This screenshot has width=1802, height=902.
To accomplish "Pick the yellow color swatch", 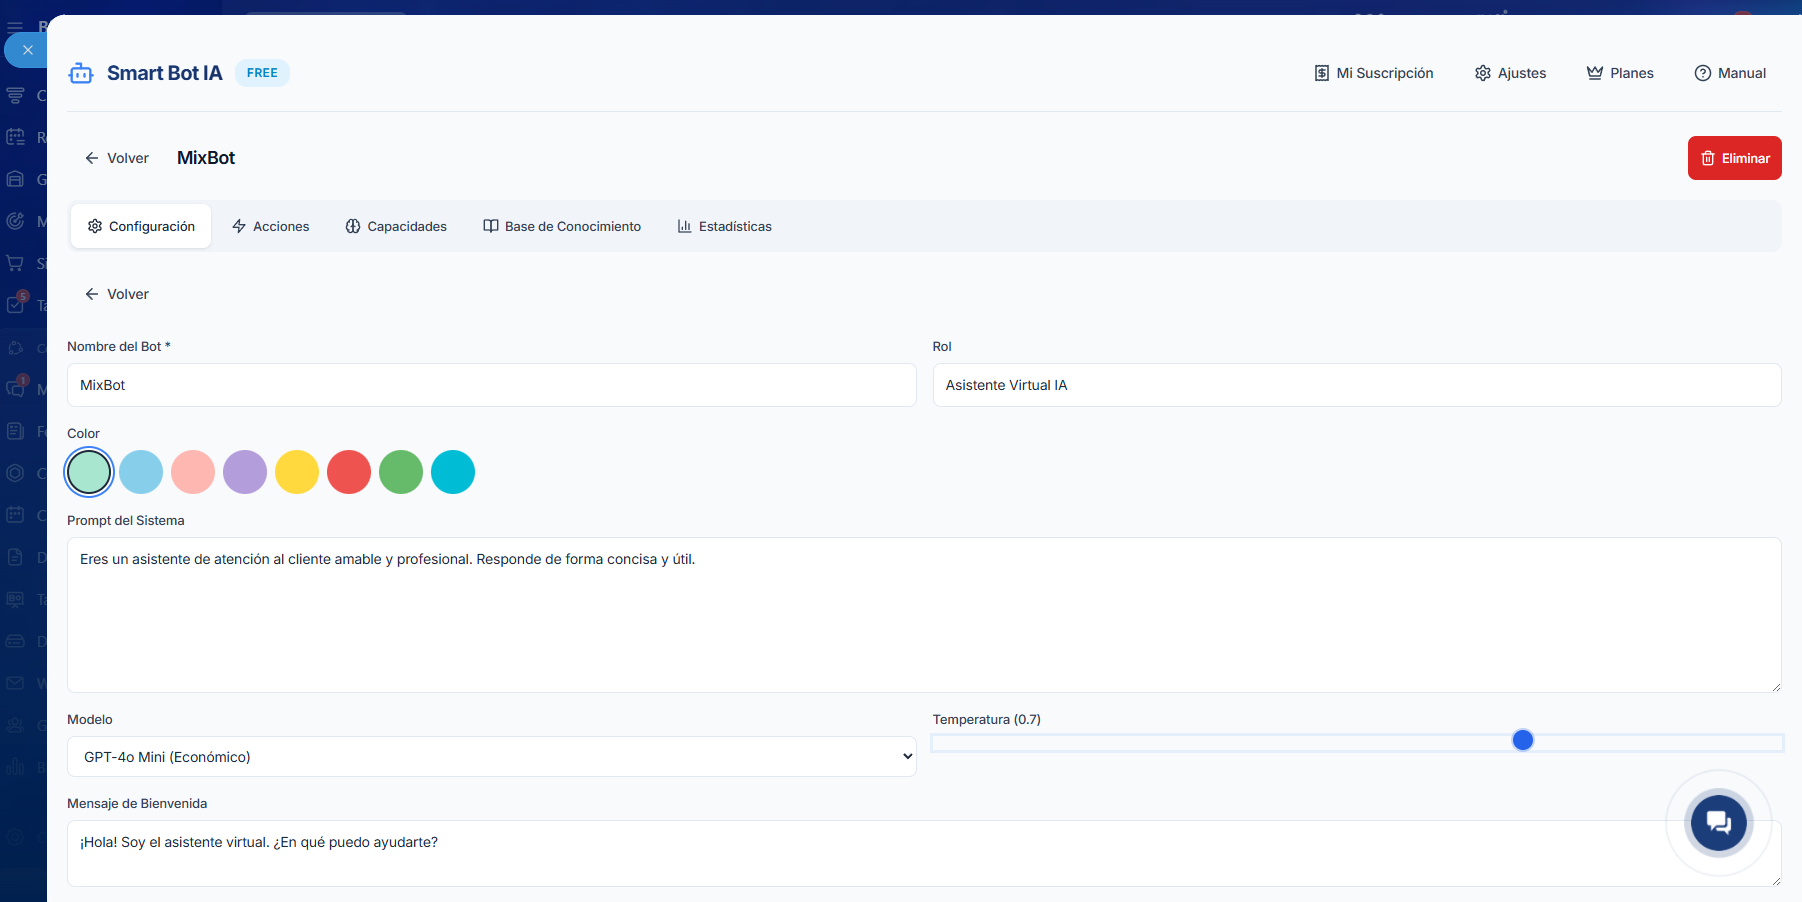I will (297, 472).
